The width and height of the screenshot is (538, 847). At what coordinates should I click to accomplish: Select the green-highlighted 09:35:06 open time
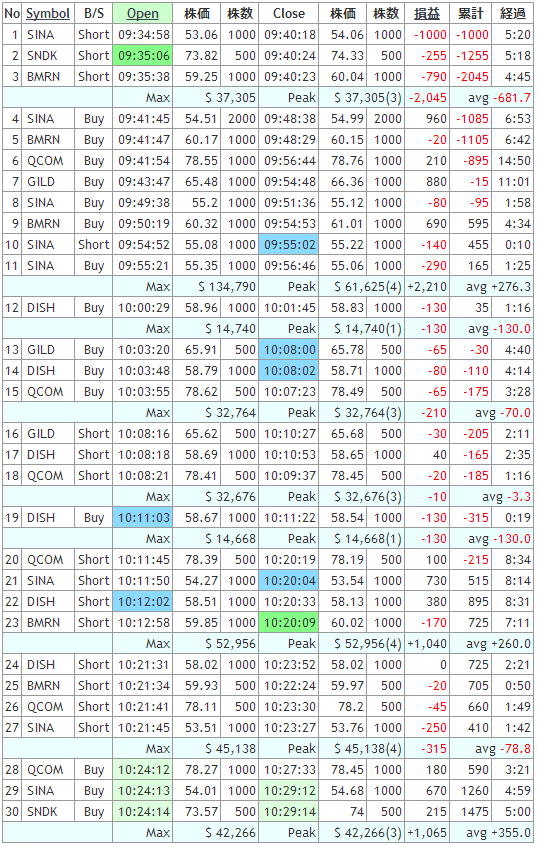click(143, 56)
